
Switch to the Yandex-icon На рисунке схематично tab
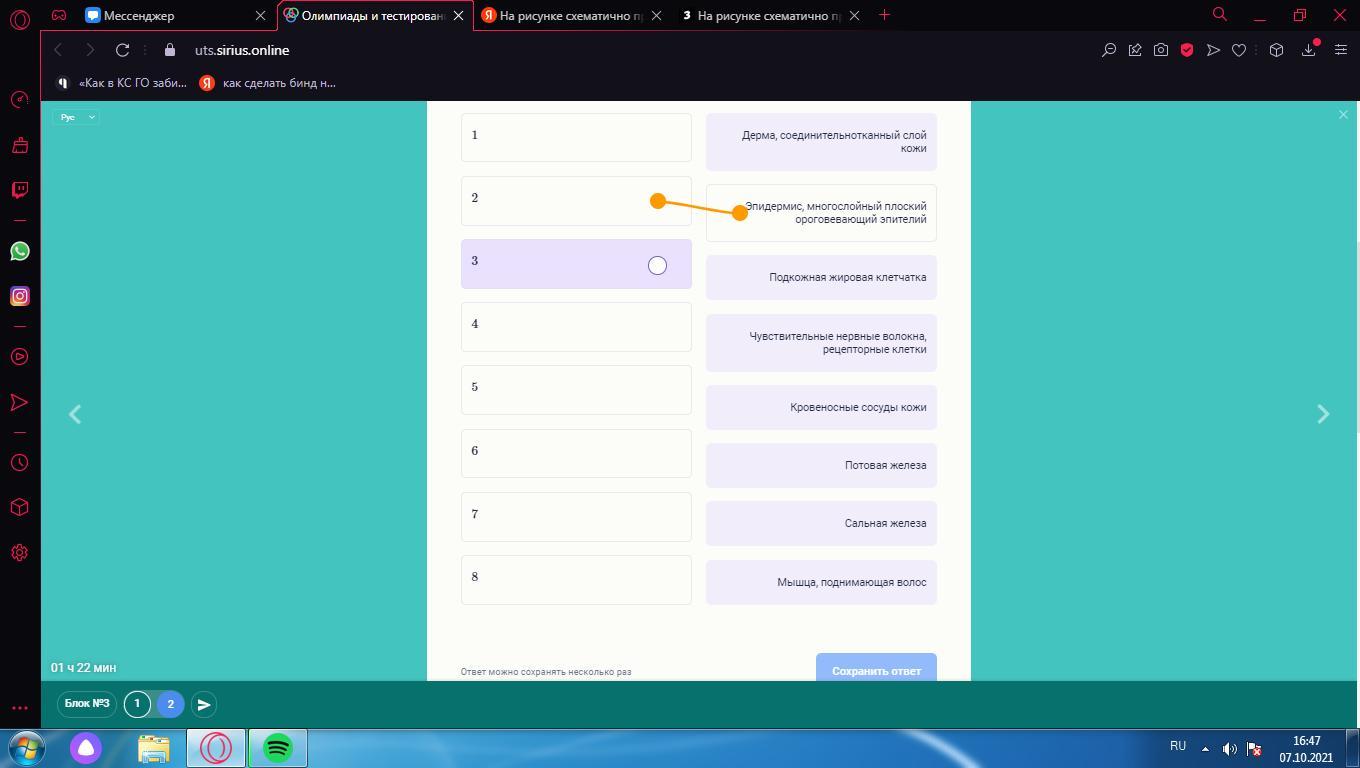point(573,16)
